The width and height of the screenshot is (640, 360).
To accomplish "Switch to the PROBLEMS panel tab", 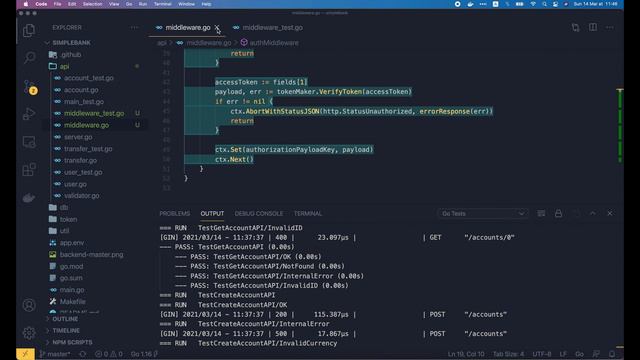I will point(175,213).
